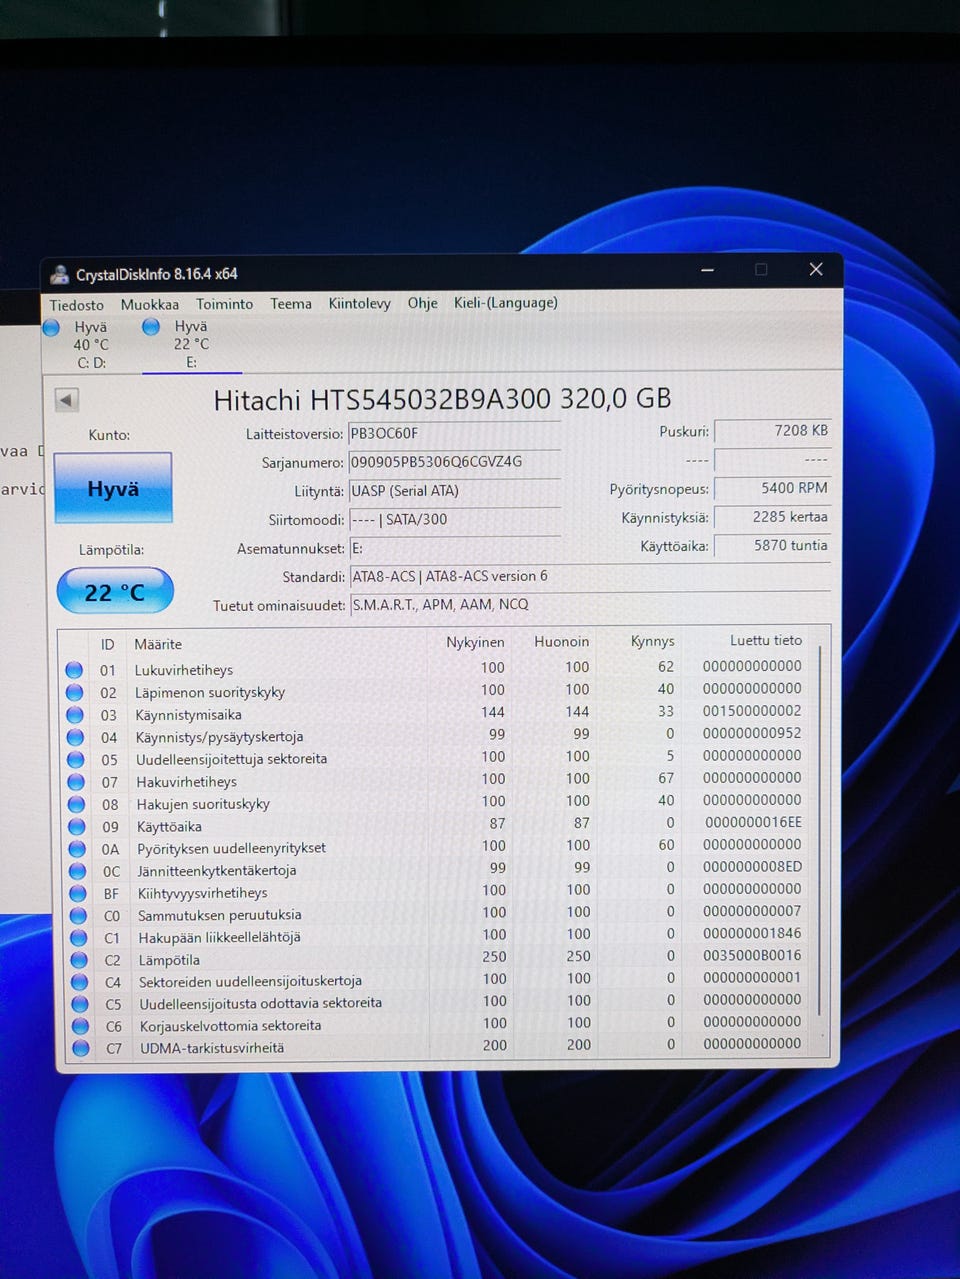960x1279 pixels.
Task: Click the attribute list vertical scrollbar
Action: (820, 830)
